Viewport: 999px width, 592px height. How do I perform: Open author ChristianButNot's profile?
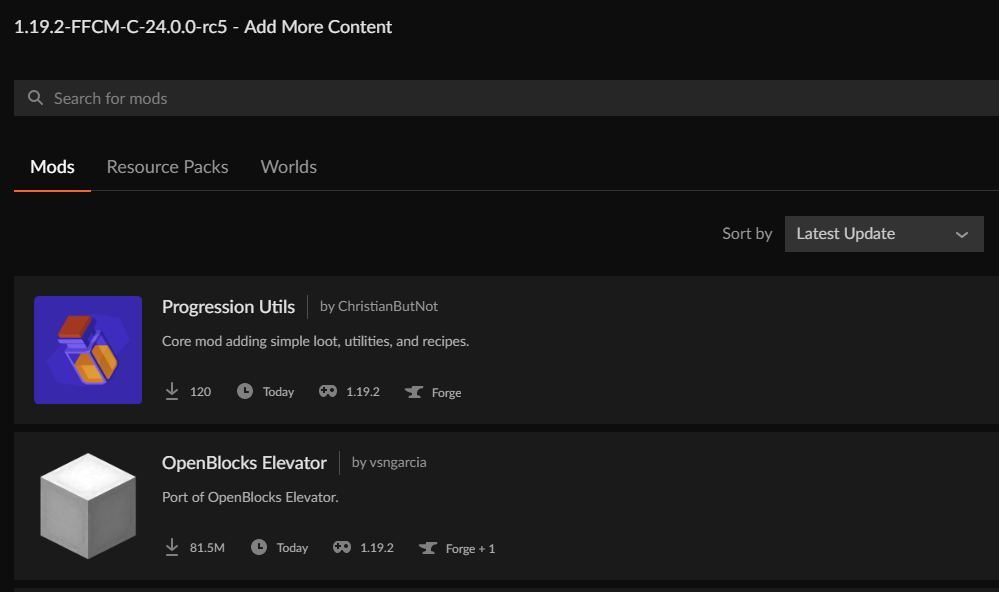pyautogui.click(x=387, y=306)
